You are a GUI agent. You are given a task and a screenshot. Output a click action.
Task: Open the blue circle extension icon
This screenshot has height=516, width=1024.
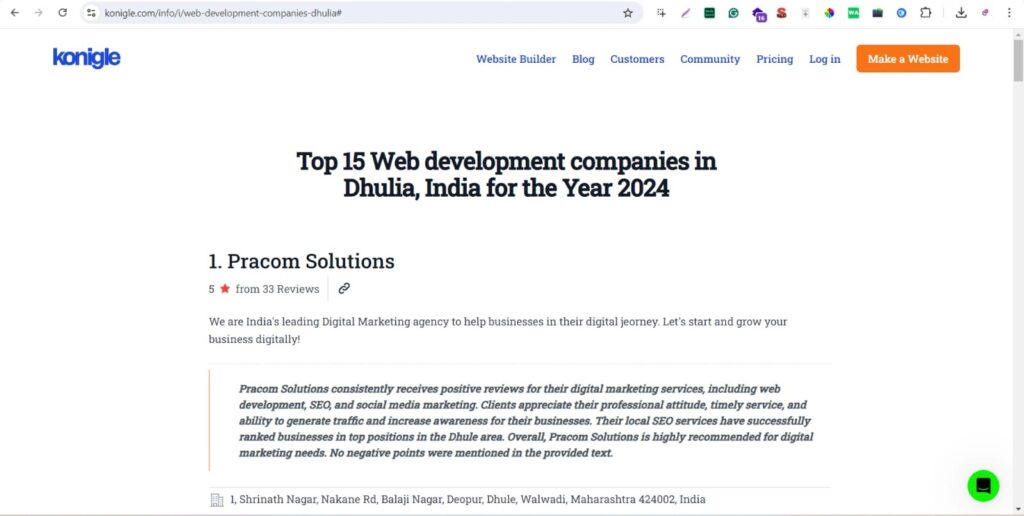901,12
